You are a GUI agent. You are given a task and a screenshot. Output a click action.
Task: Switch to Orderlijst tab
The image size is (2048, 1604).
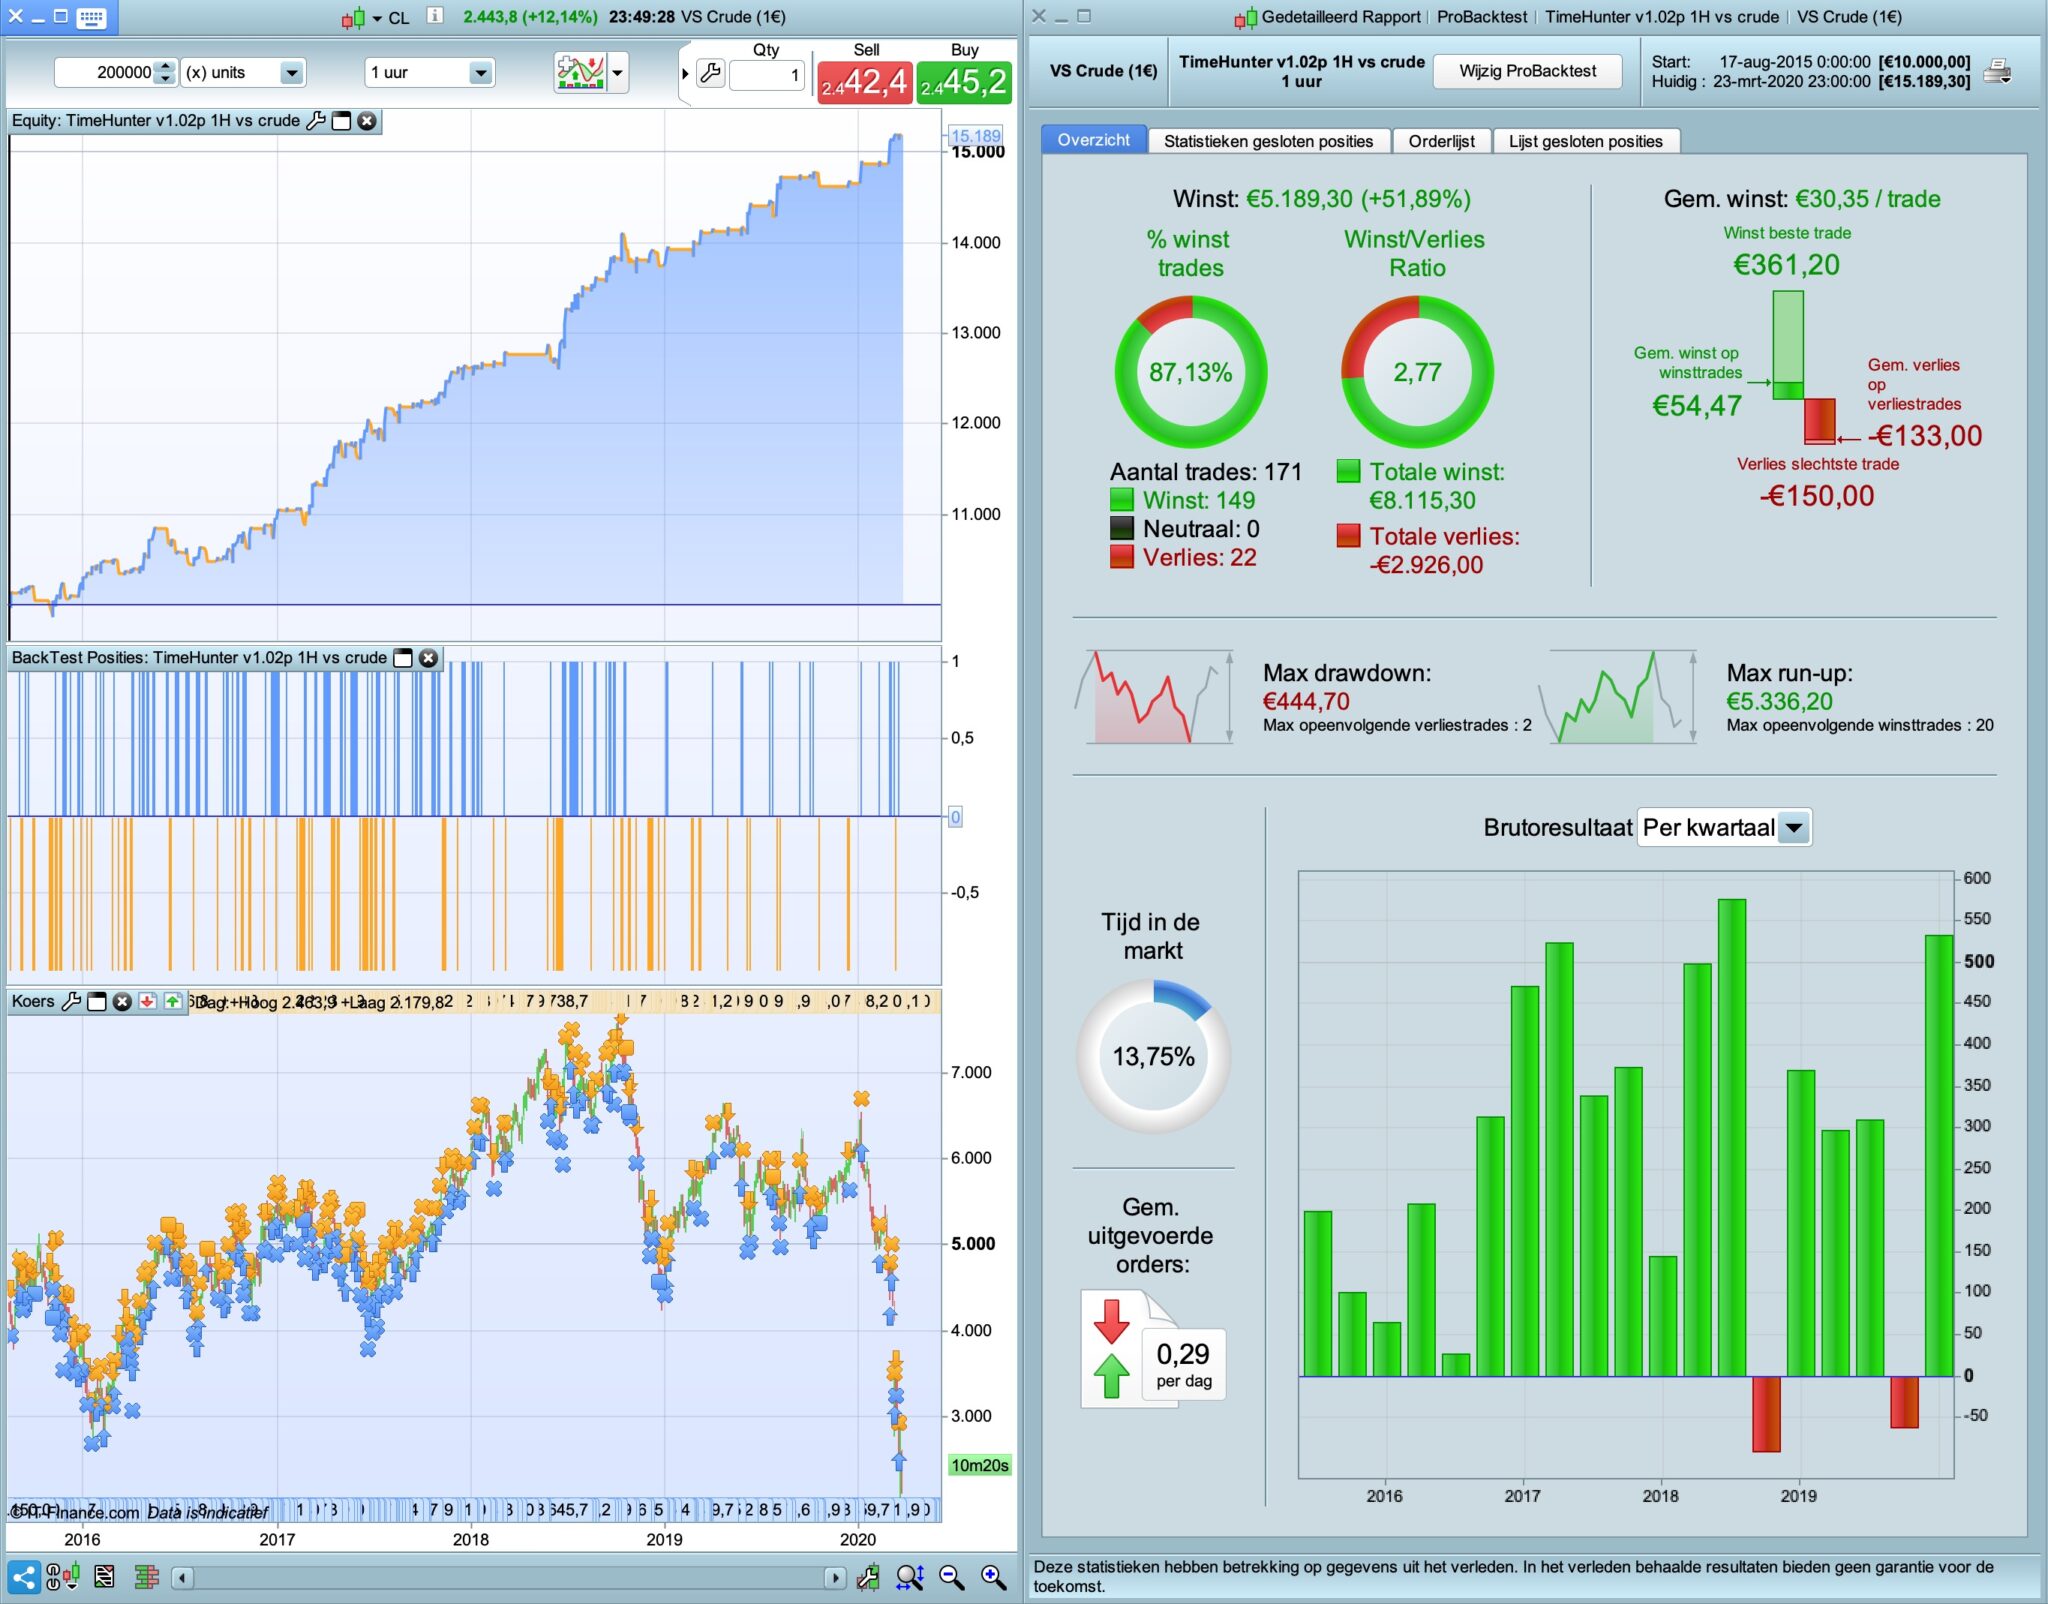(x=1441, y=141)
